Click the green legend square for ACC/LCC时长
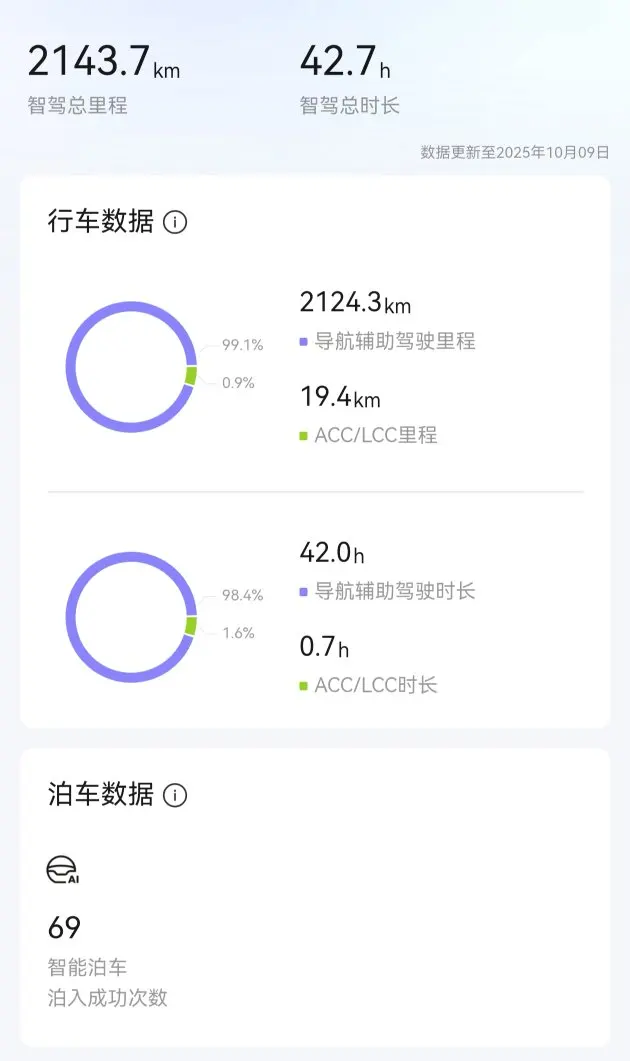Screen dimensions: 630x1061 pos(304,686)
